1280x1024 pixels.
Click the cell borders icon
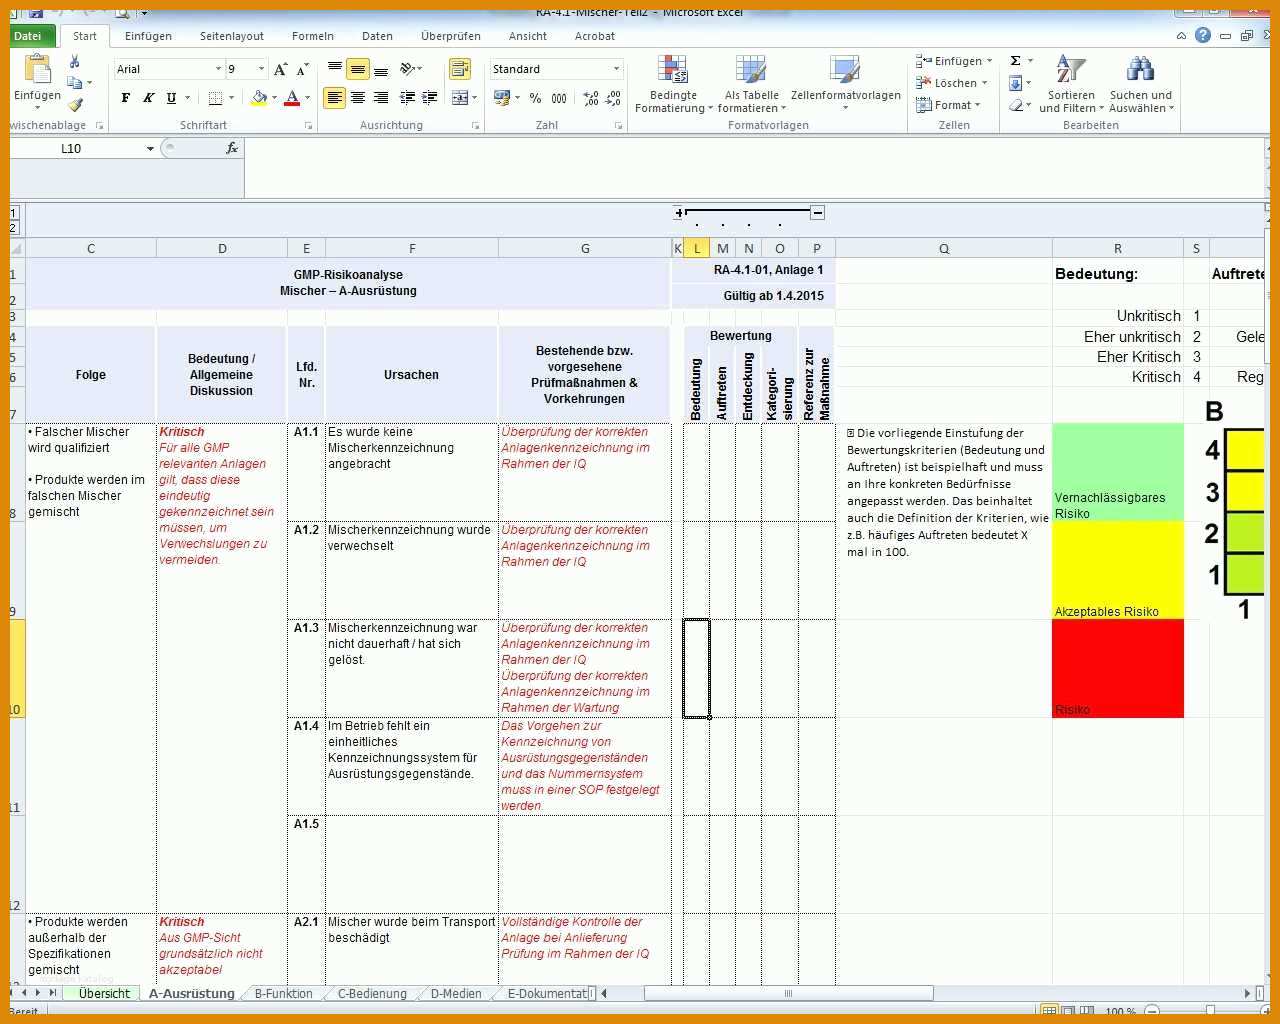coord(215,98)
